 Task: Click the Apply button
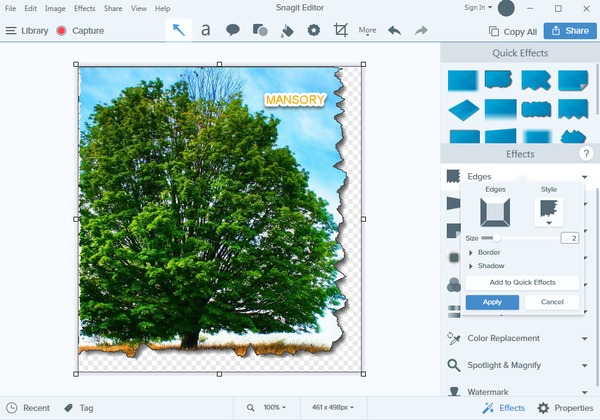[492, 302]
